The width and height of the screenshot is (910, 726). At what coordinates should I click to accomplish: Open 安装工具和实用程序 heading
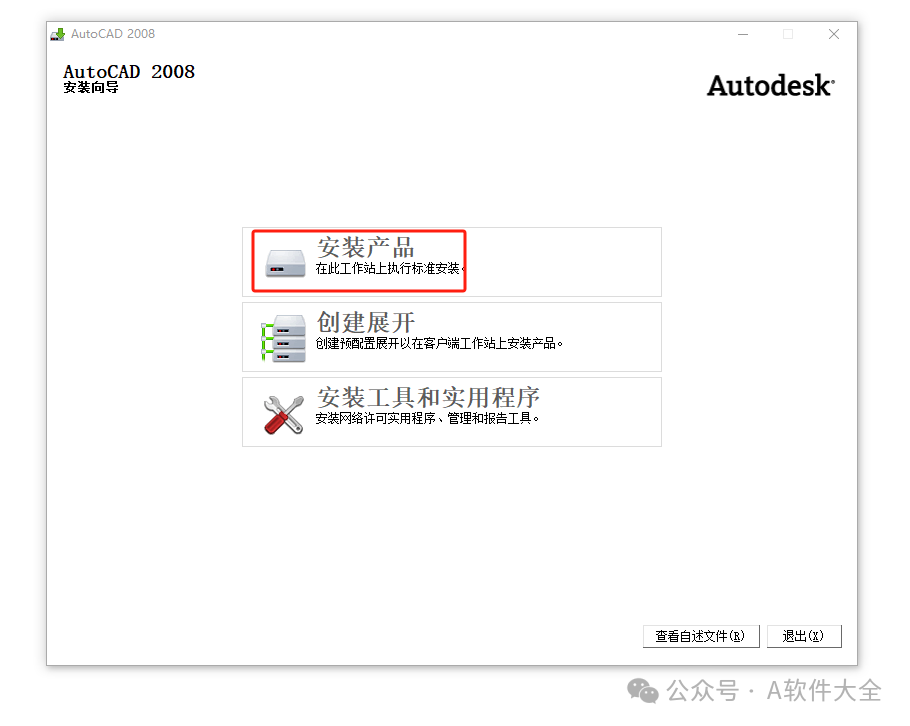click(428, 398)
